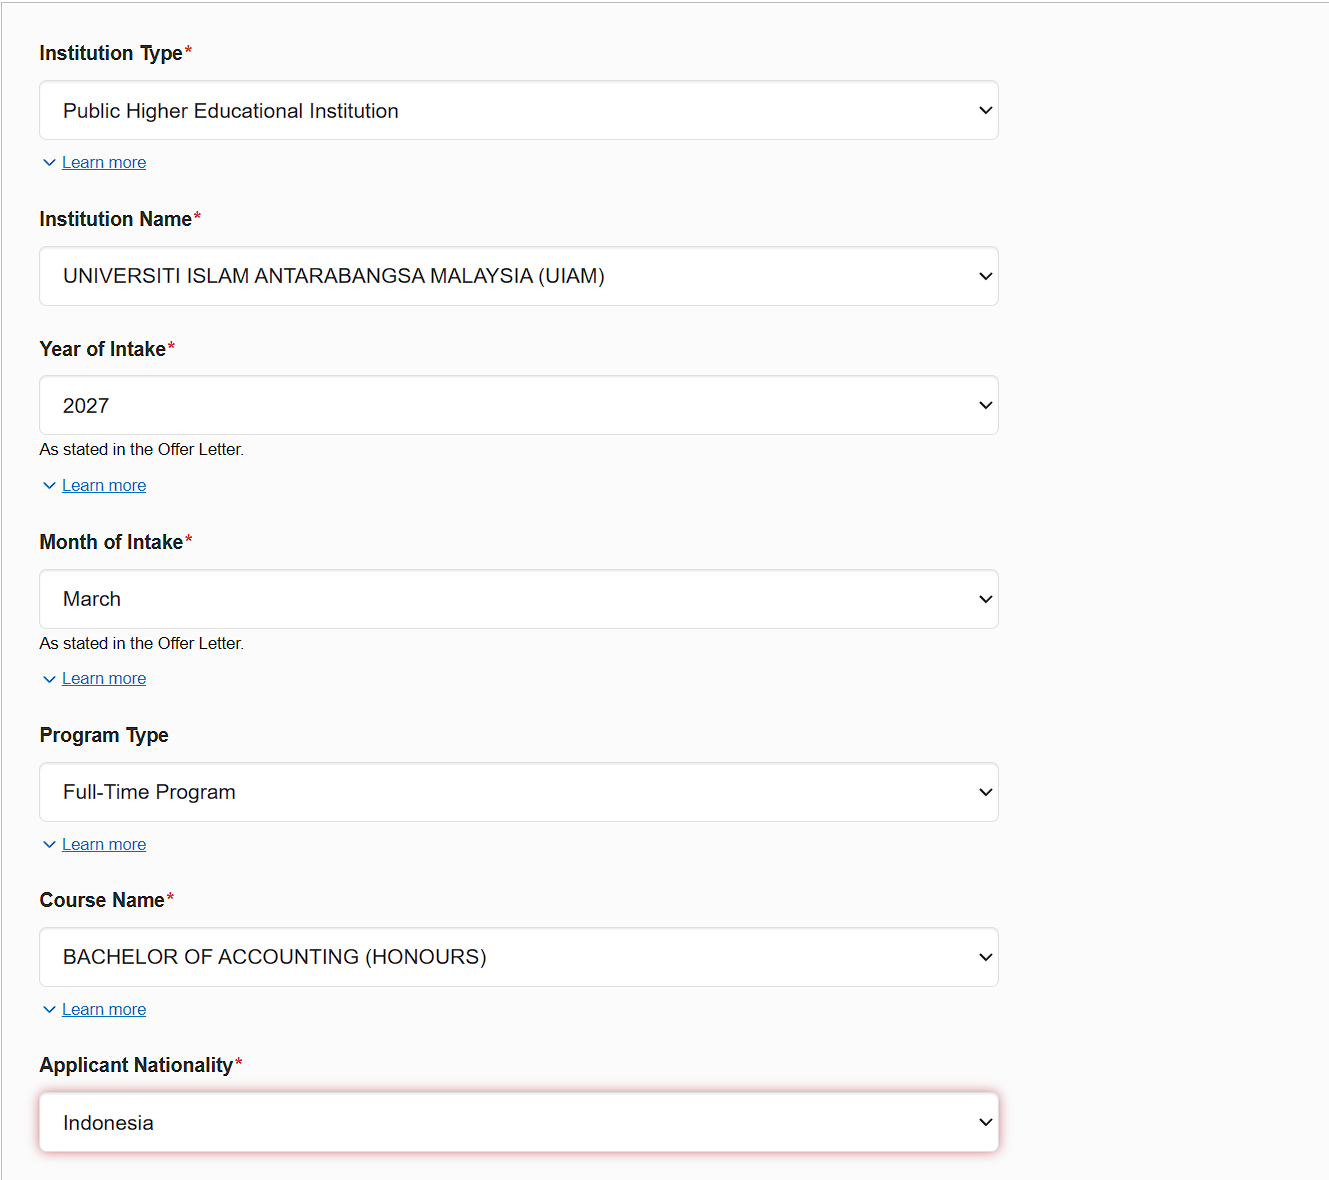Click Learn more under Institution Type

pyautogui.click(x=104, y=162)
